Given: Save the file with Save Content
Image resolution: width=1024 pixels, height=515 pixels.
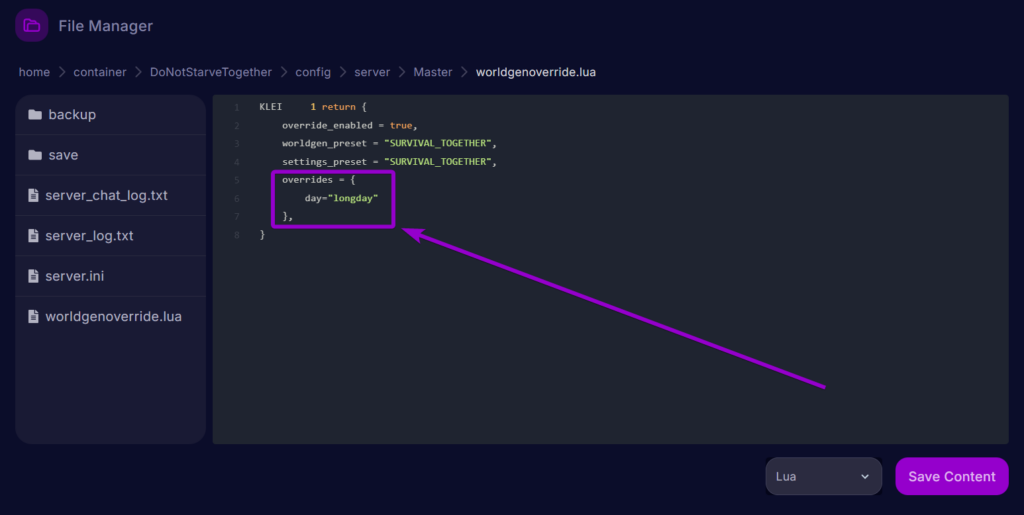Looking at the screenshot, I should (951, 476).
